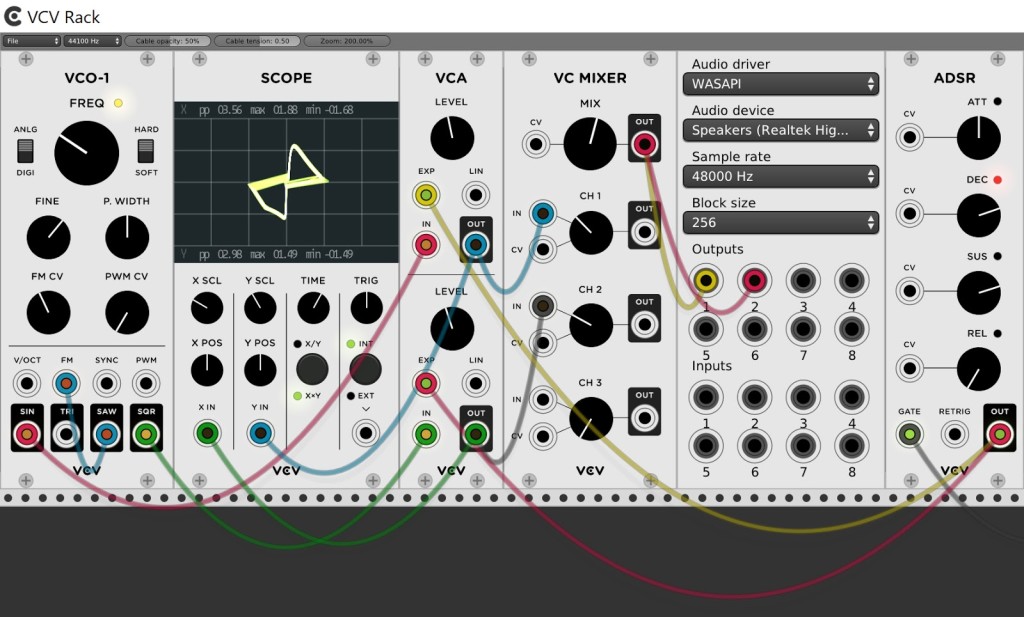Open the 44100 Hz engine rate menu

pos(92,41)
